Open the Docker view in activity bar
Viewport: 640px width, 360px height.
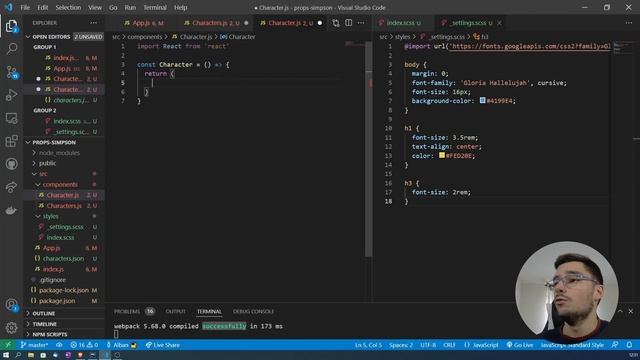[x=11, y=210]
